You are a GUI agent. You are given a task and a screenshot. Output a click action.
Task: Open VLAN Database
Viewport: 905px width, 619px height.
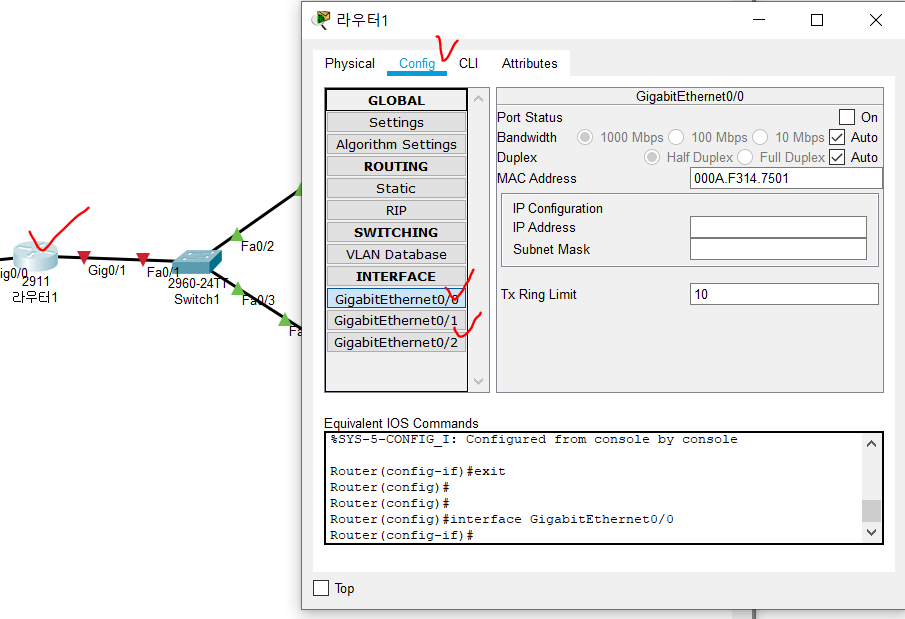397,254
